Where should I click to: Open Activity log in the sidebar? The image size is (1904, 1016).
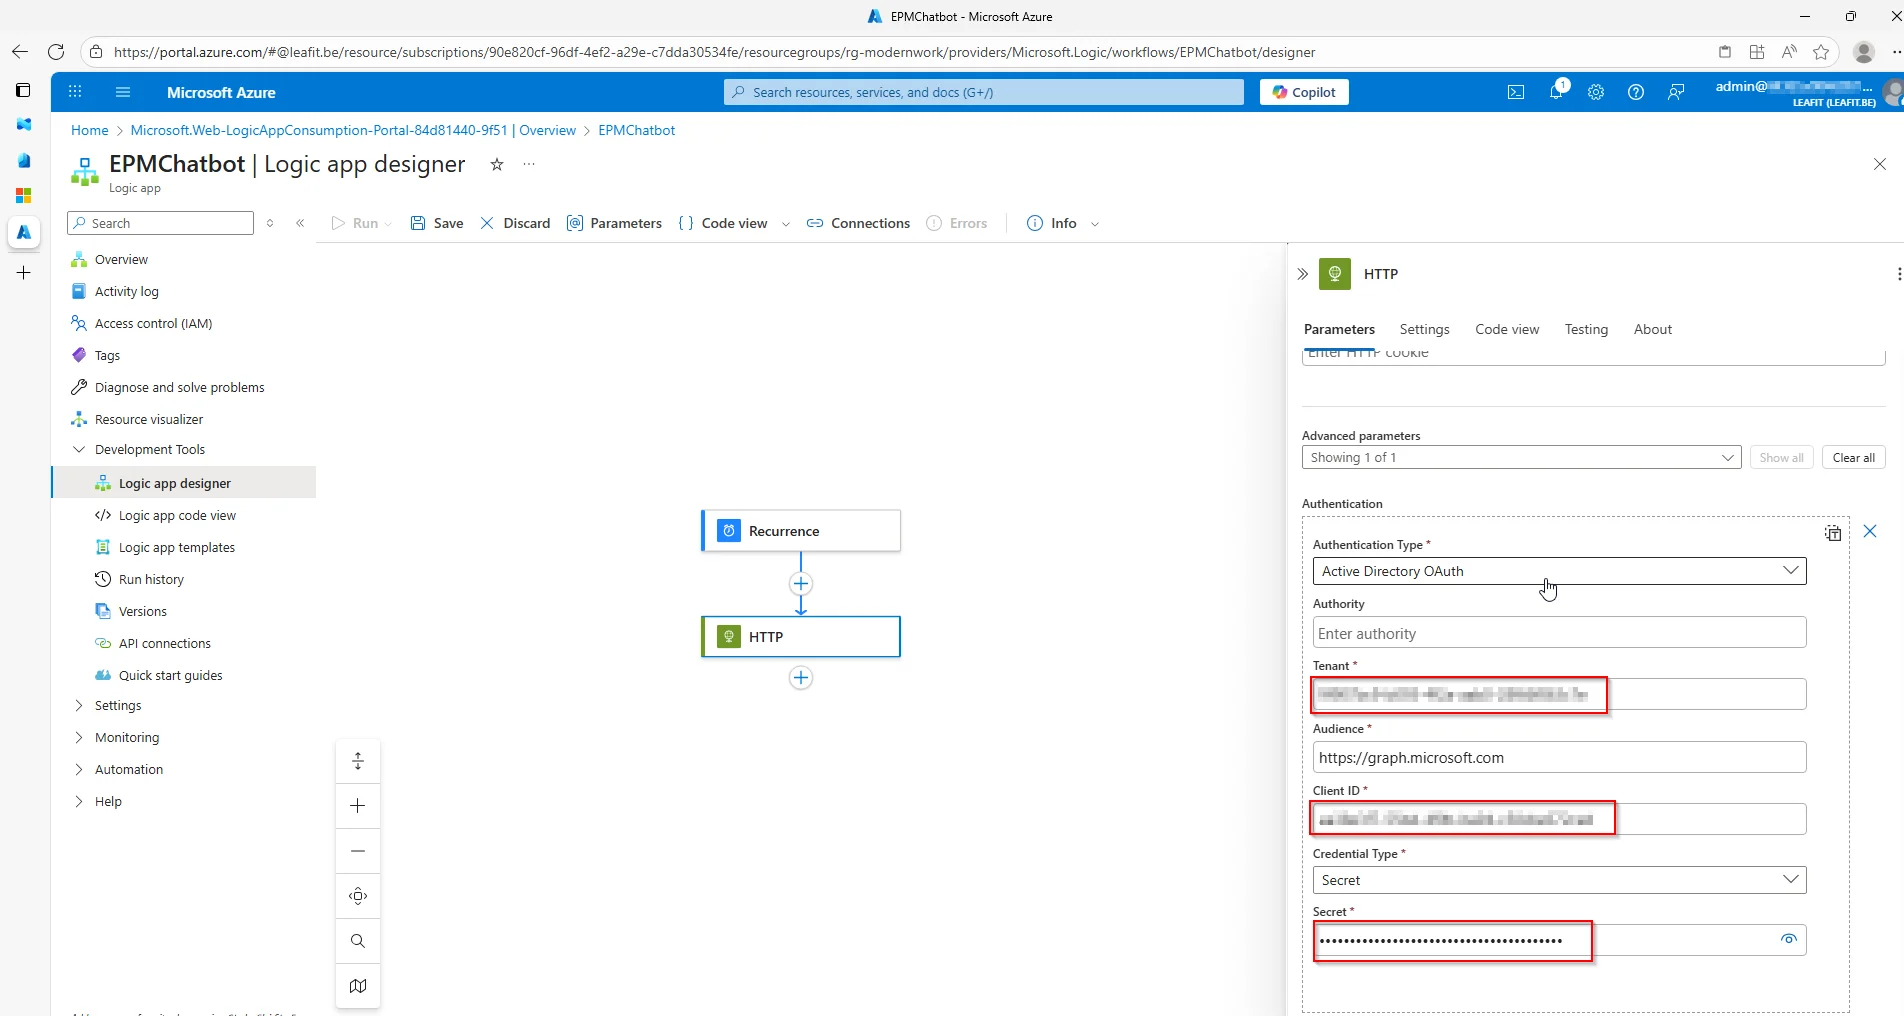pos(126,291)
